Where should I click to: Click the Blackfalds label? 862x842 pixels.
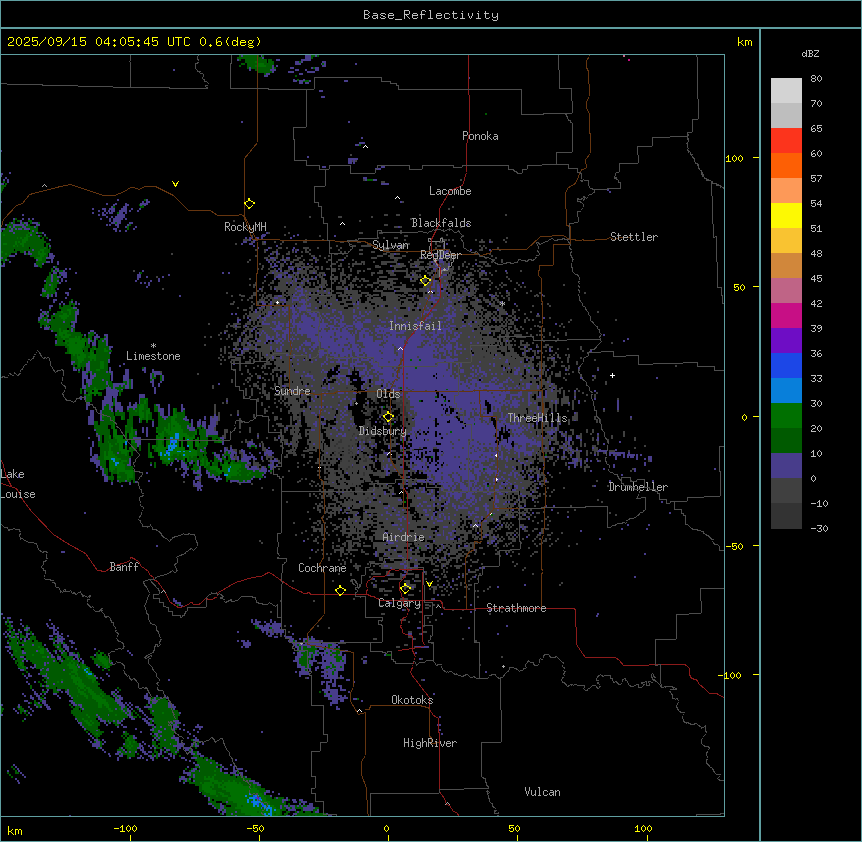coord(441,223)
